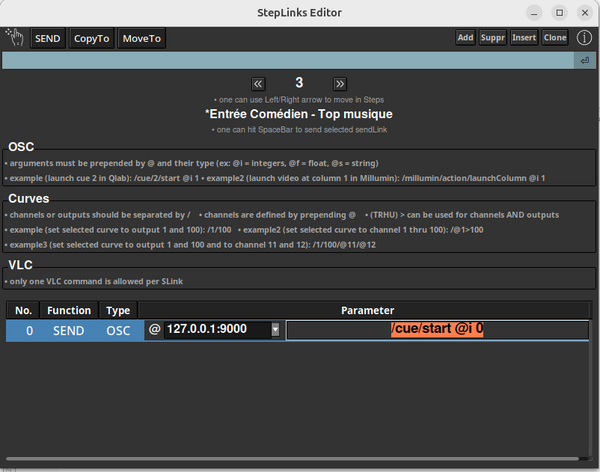600x472 pixels.
Task: Click the Add button
Action: pos(465,38)
